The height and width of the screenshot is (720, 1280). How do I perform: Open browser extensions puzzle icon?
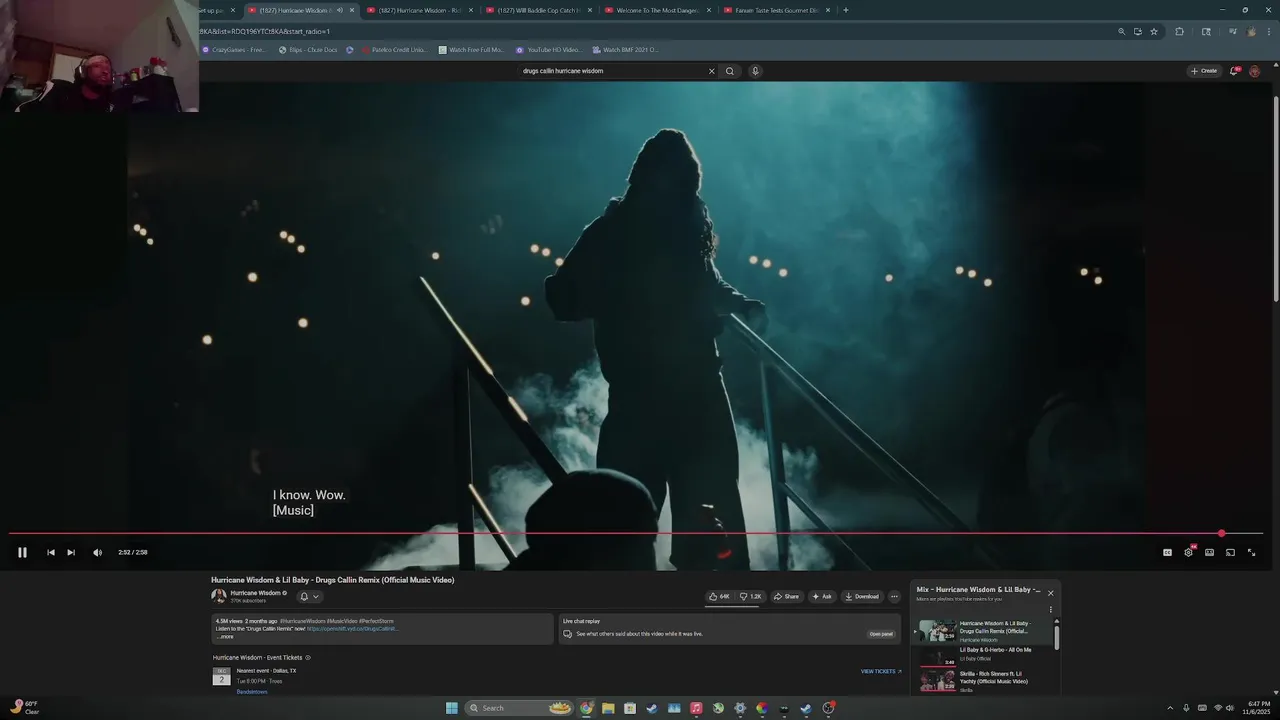[1179, 31]
